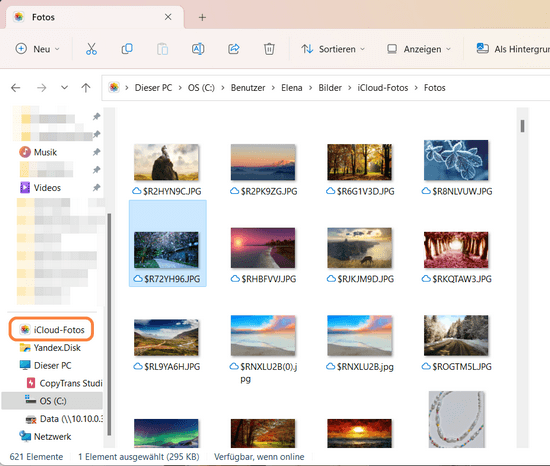The height and width of the screenshot is (466, 550).
Task: Click cloud status icon of $R2HYN9C.JPG
Action: (x=136, y=191)
